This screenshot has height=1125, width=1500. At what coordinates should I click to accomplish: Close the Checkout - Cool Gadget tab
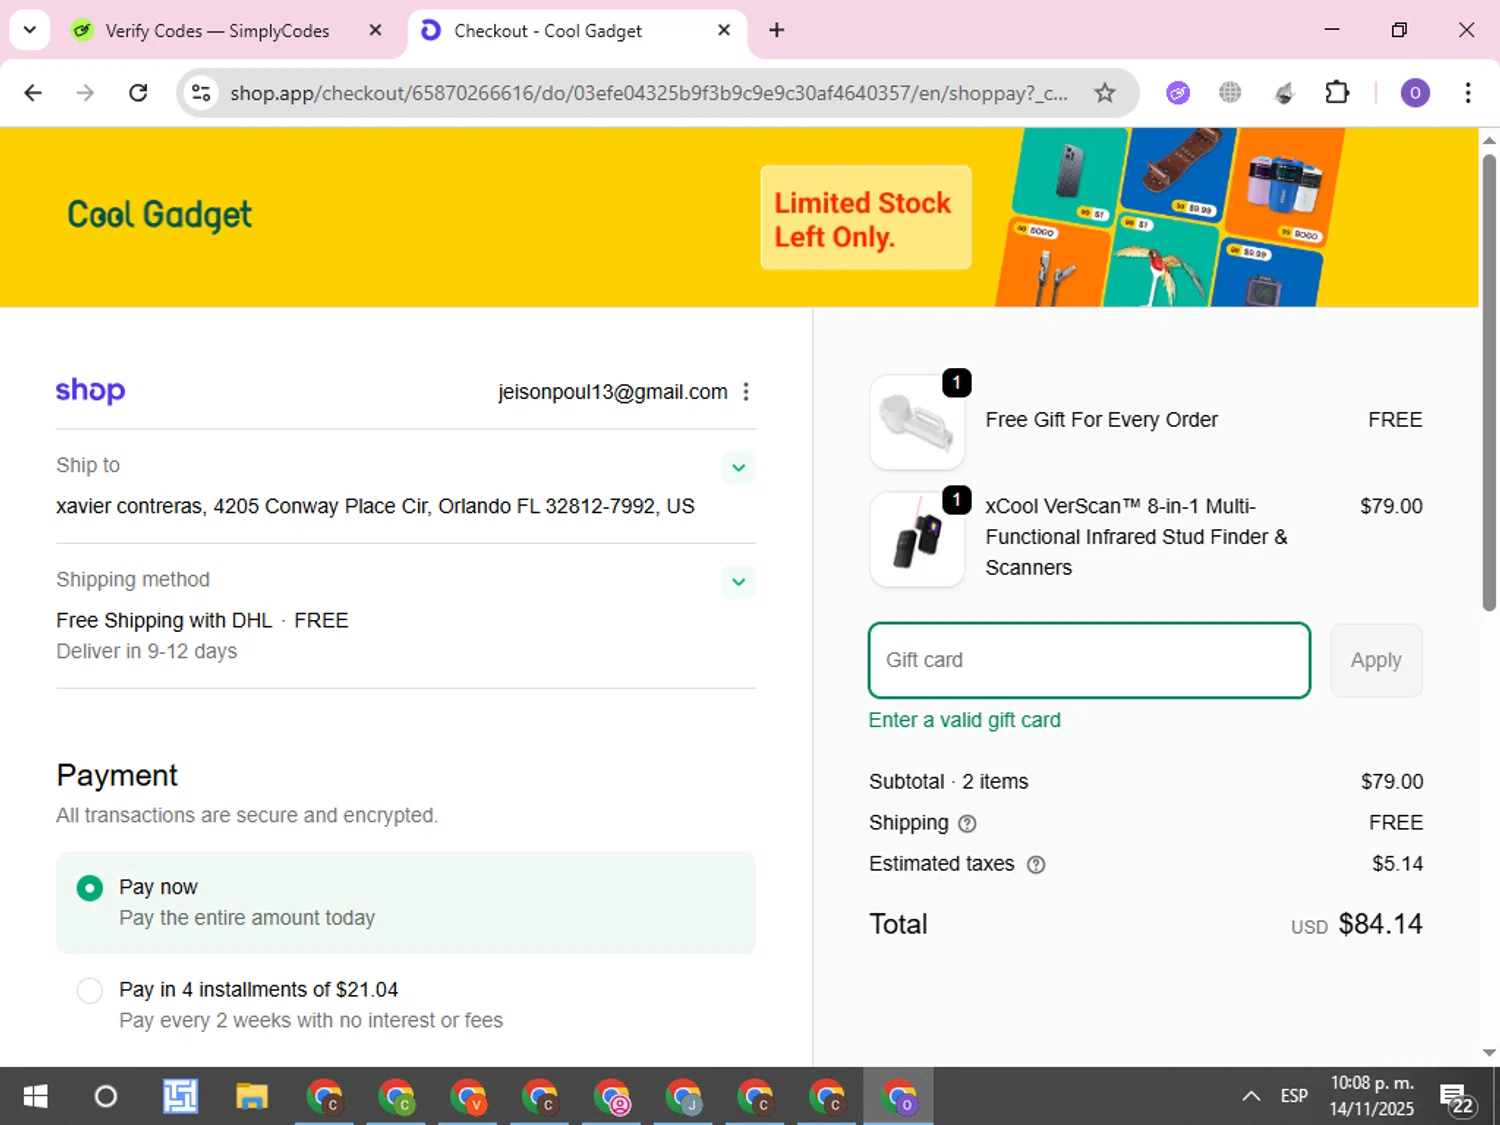(724, 30)
